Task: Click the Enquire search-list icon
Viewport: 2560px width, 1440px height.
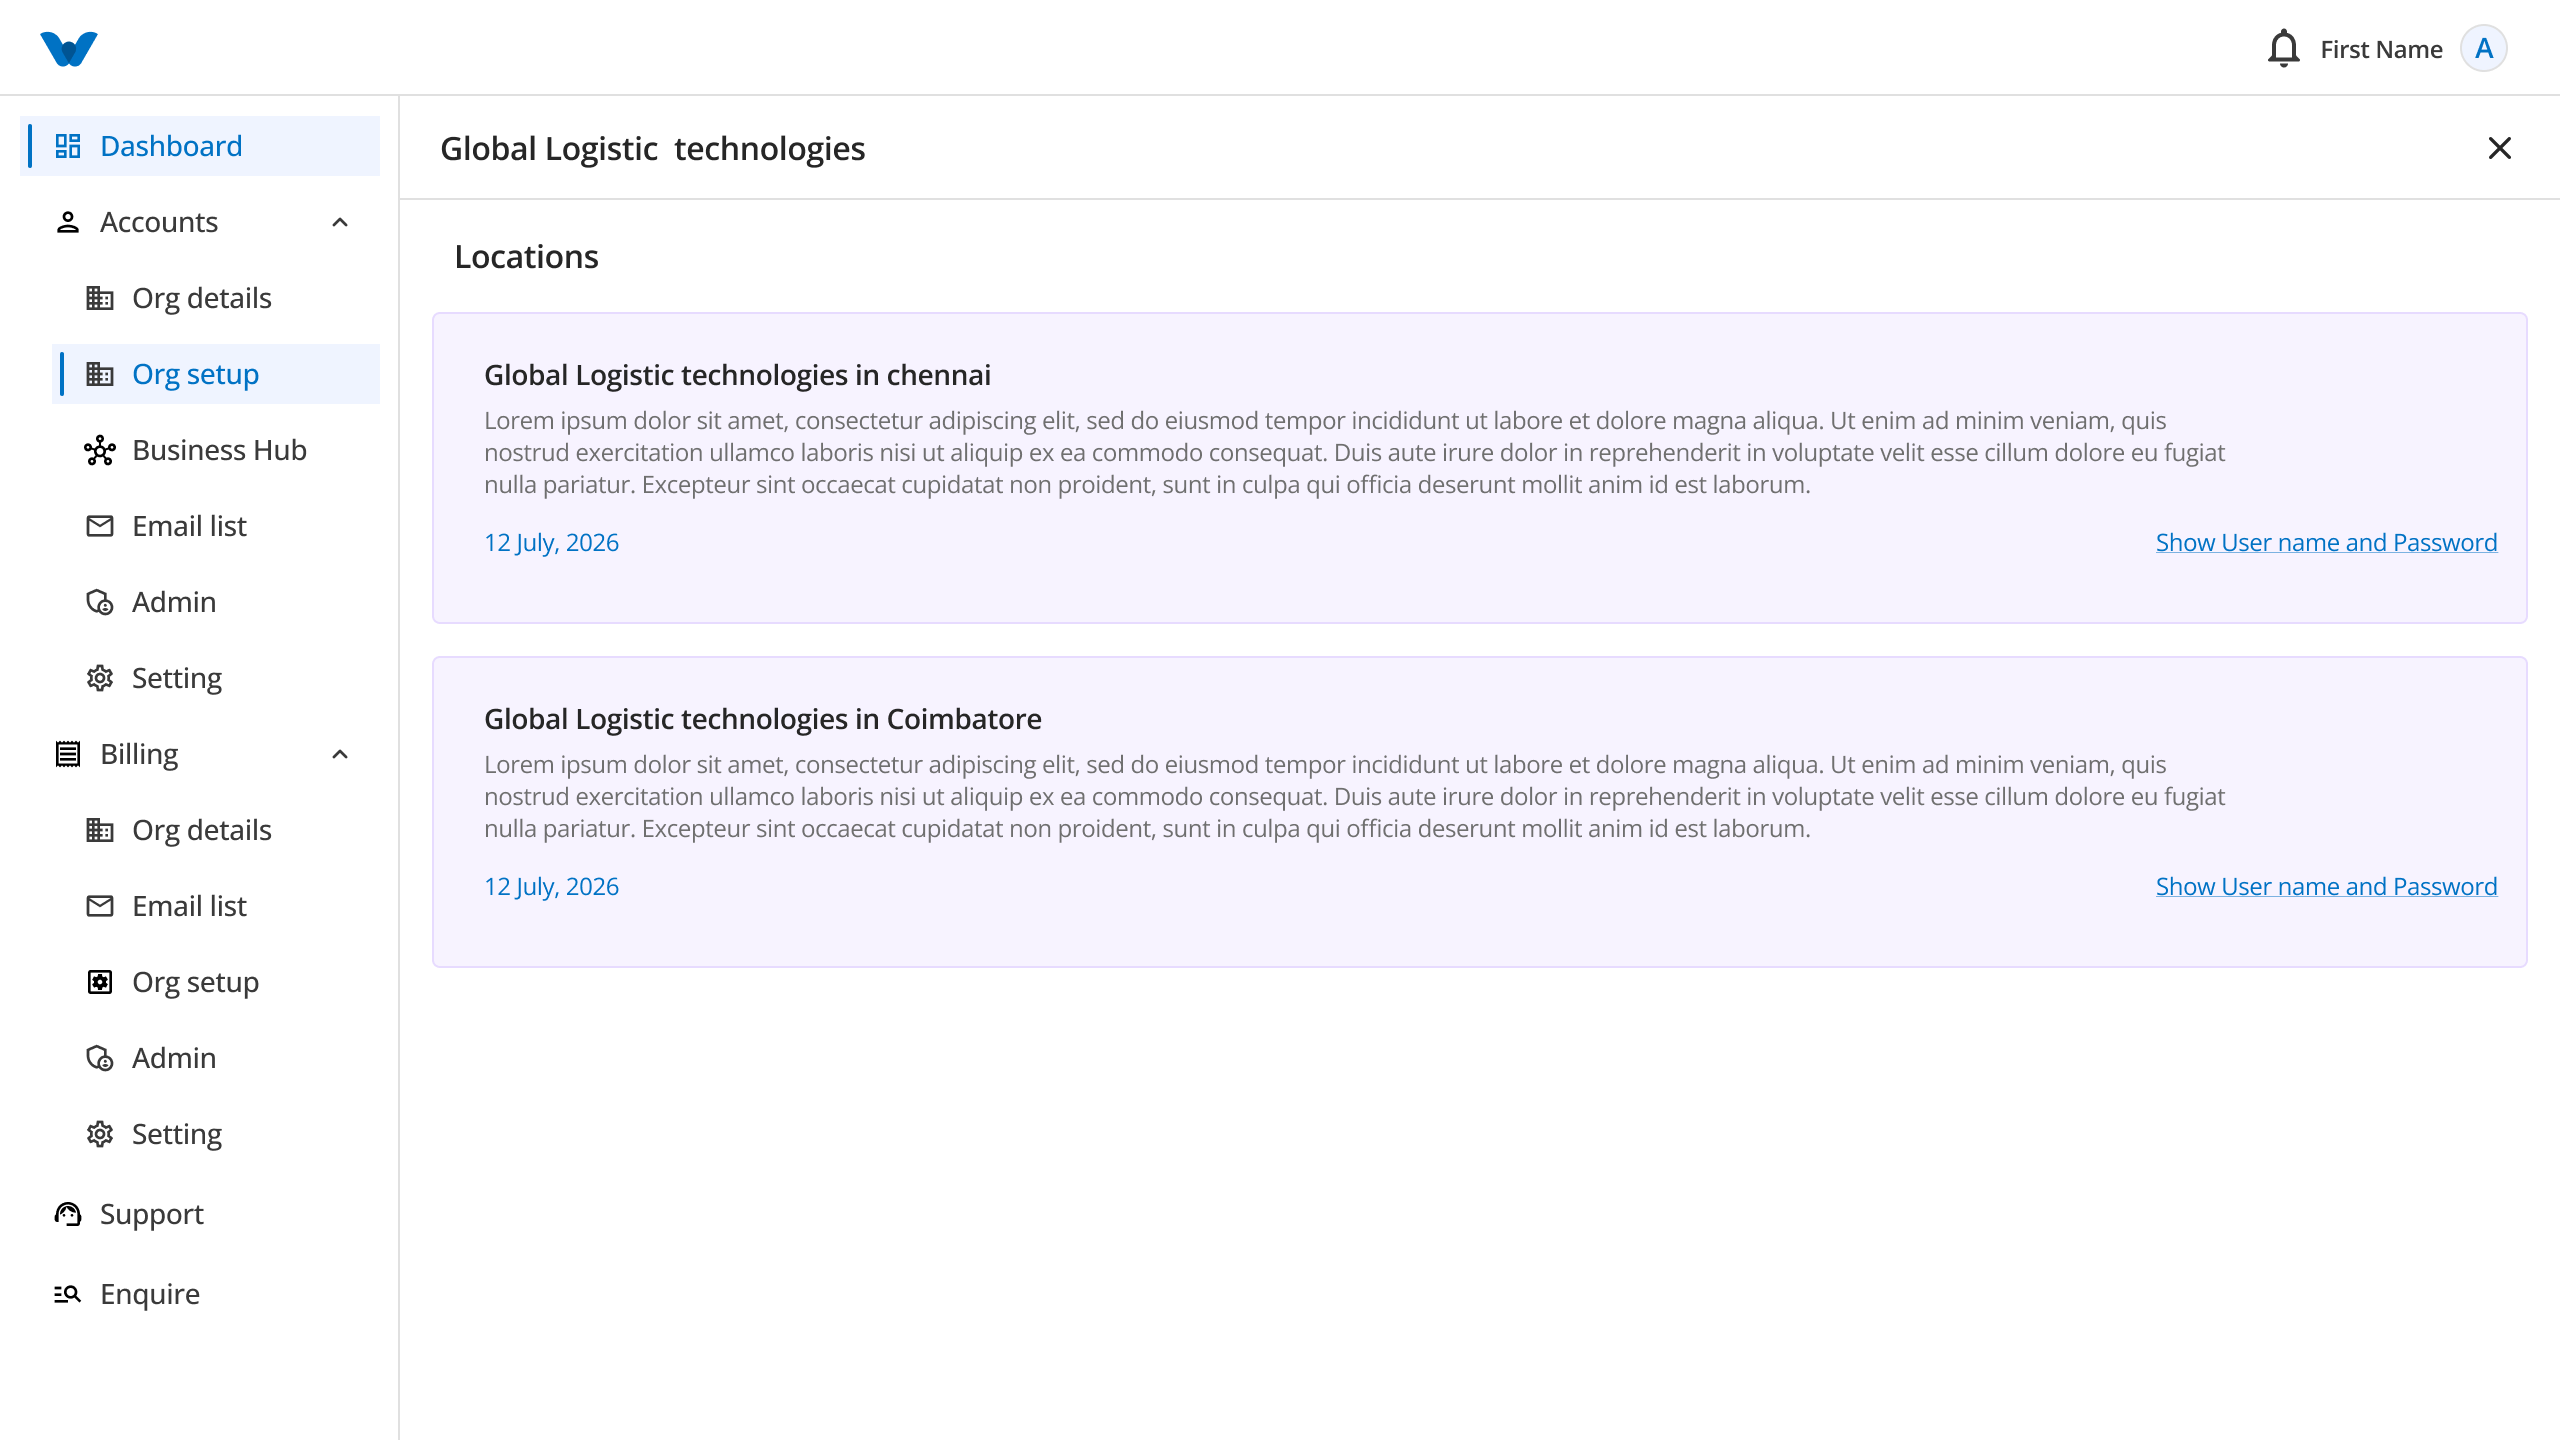Action: [68, 1294]
